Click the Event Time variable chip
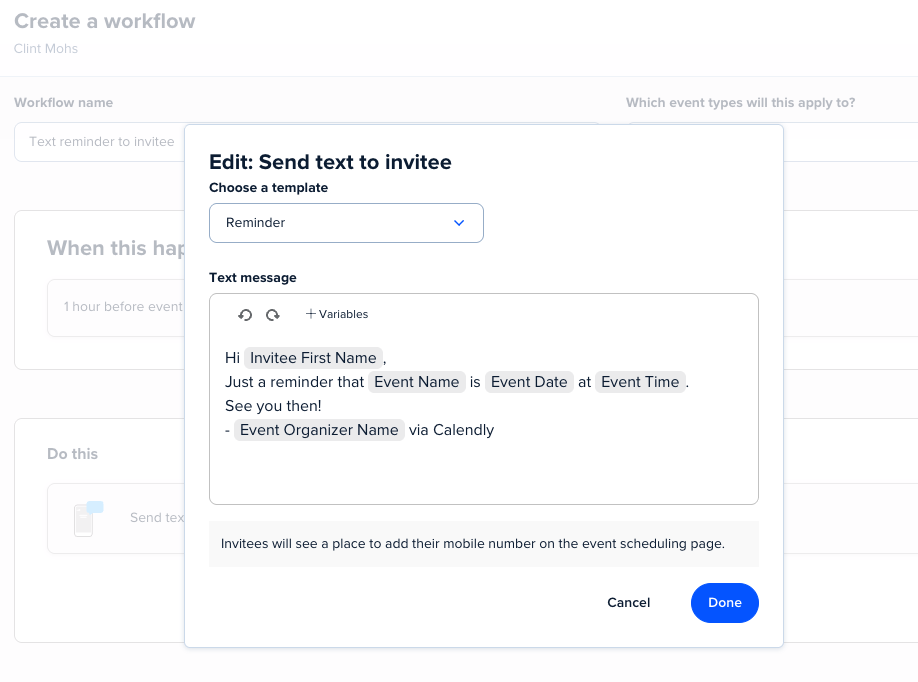 640,382
